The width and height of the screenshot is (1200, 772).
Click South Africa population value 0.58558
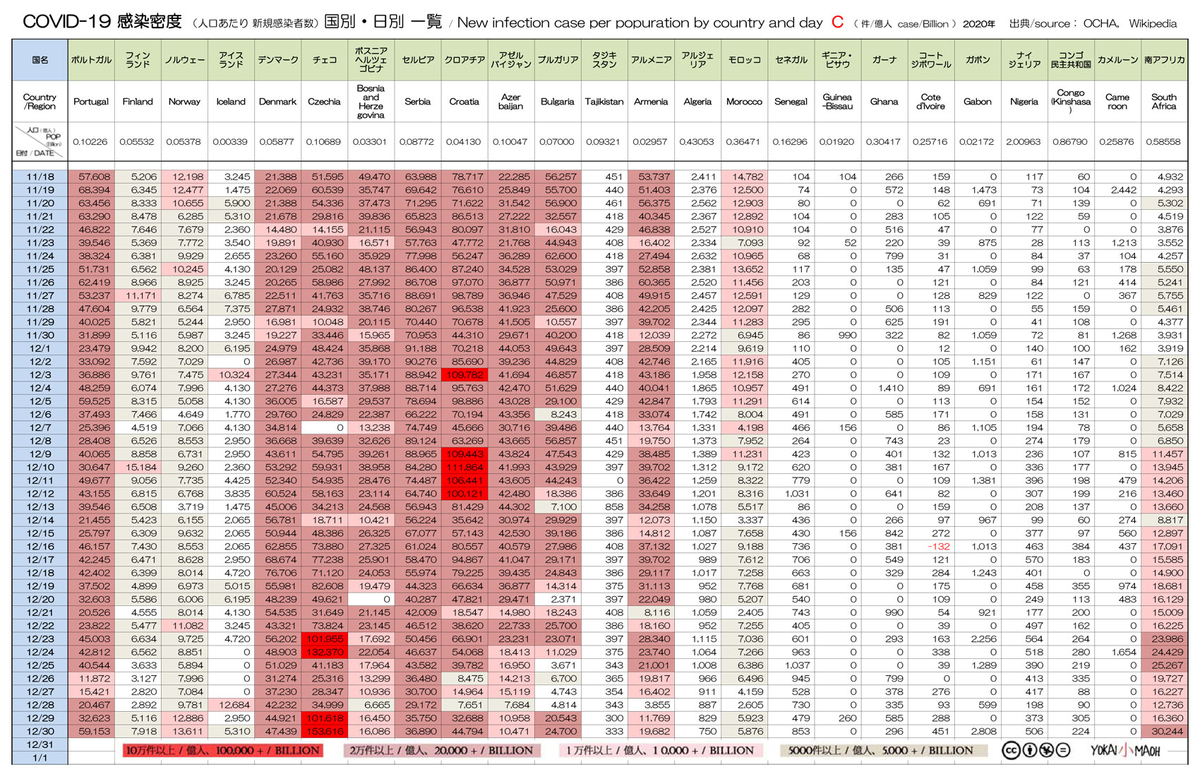point(1164,143)
